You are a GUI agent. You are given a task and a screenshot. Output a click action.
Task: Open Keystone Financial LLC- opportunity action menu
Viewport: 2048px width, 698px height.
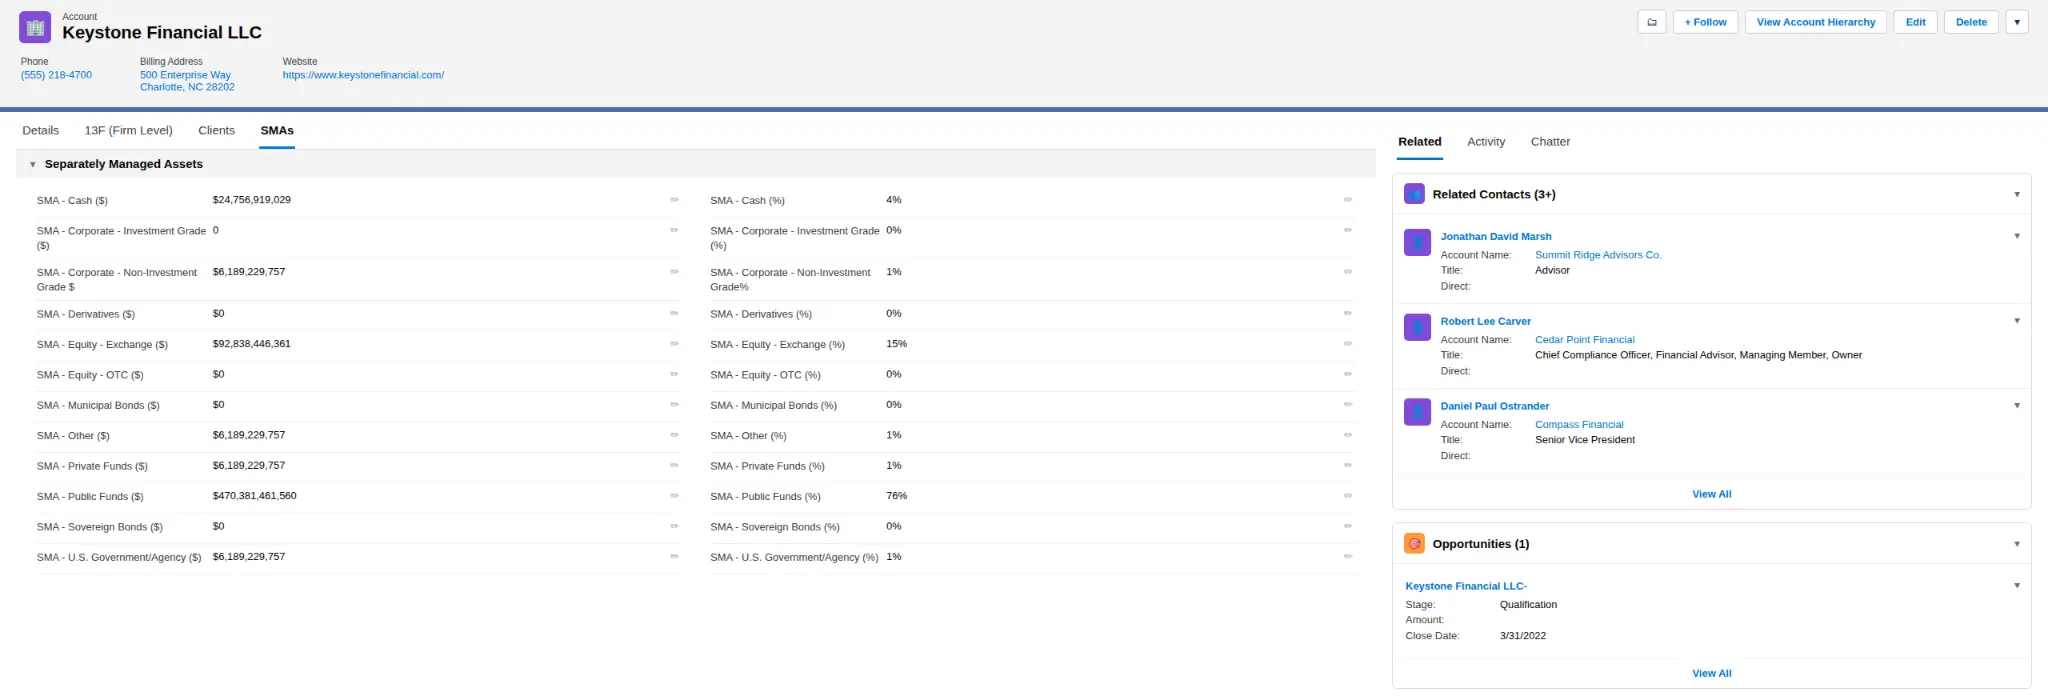pyautogui.click(x=2017, y=586)
